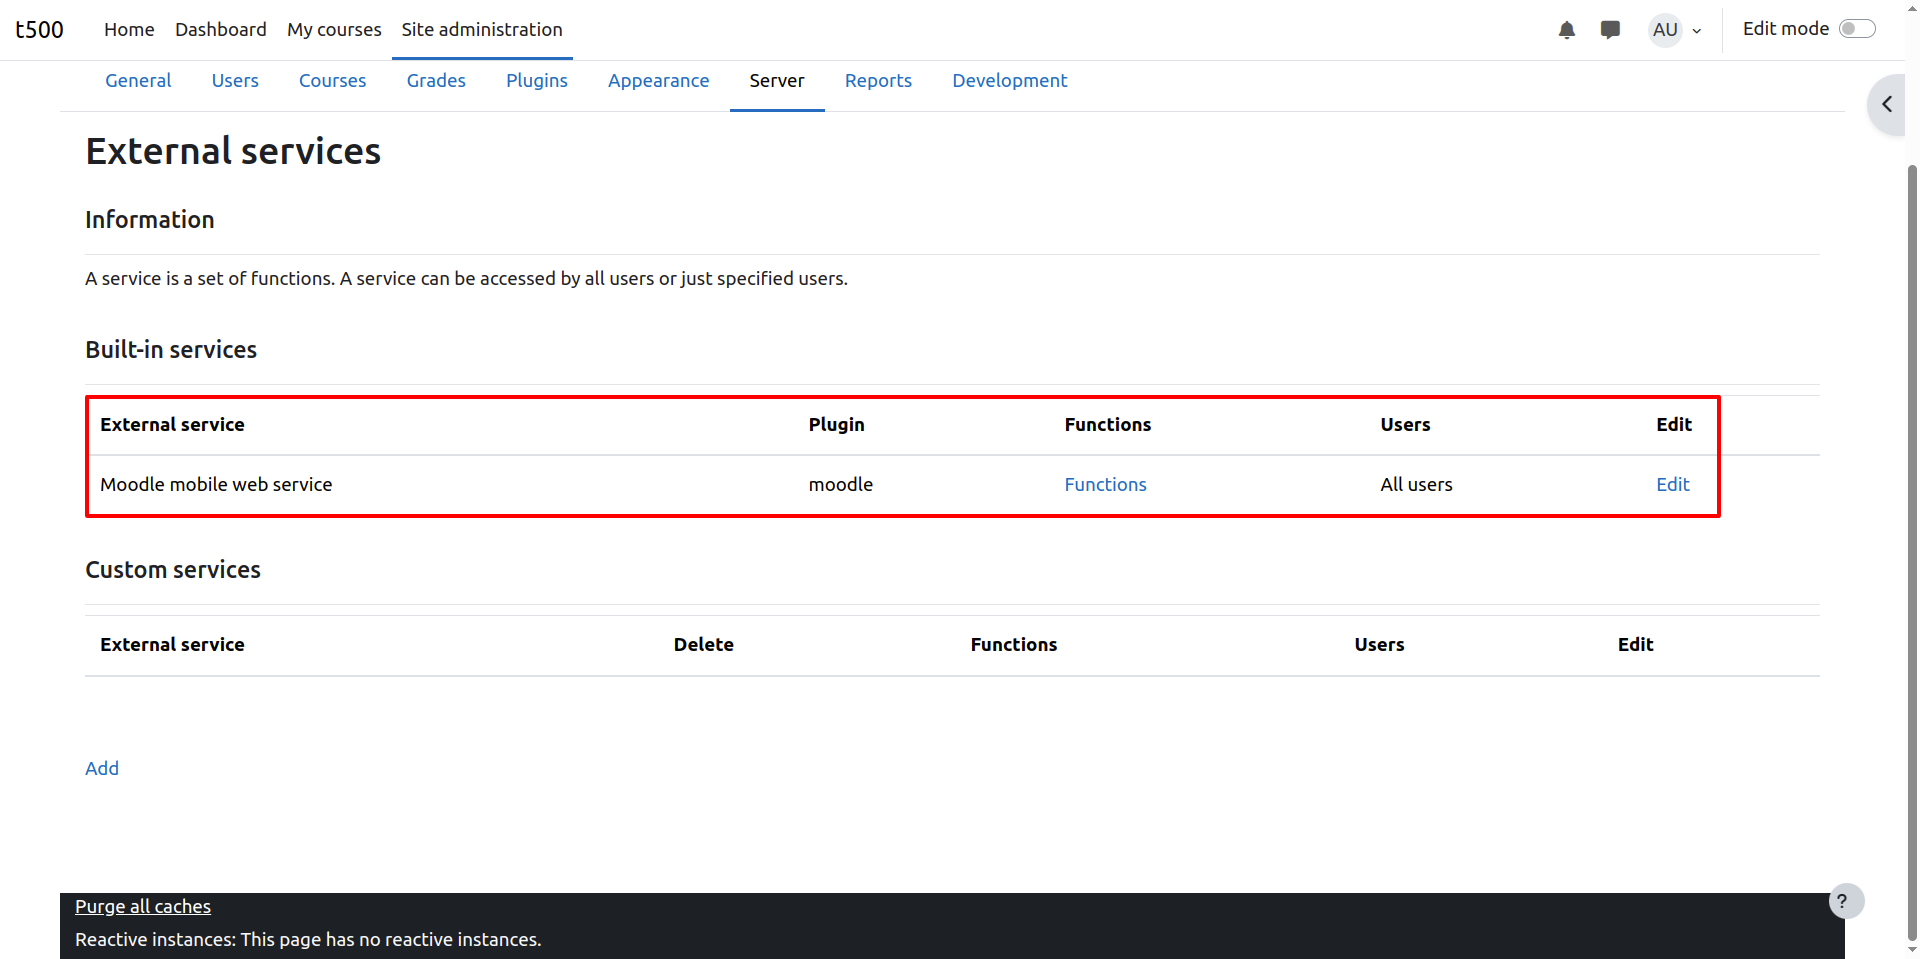This screenshot has width=1920, height=959.
Task: Open the help question mark button
Action: point(1846,901)
